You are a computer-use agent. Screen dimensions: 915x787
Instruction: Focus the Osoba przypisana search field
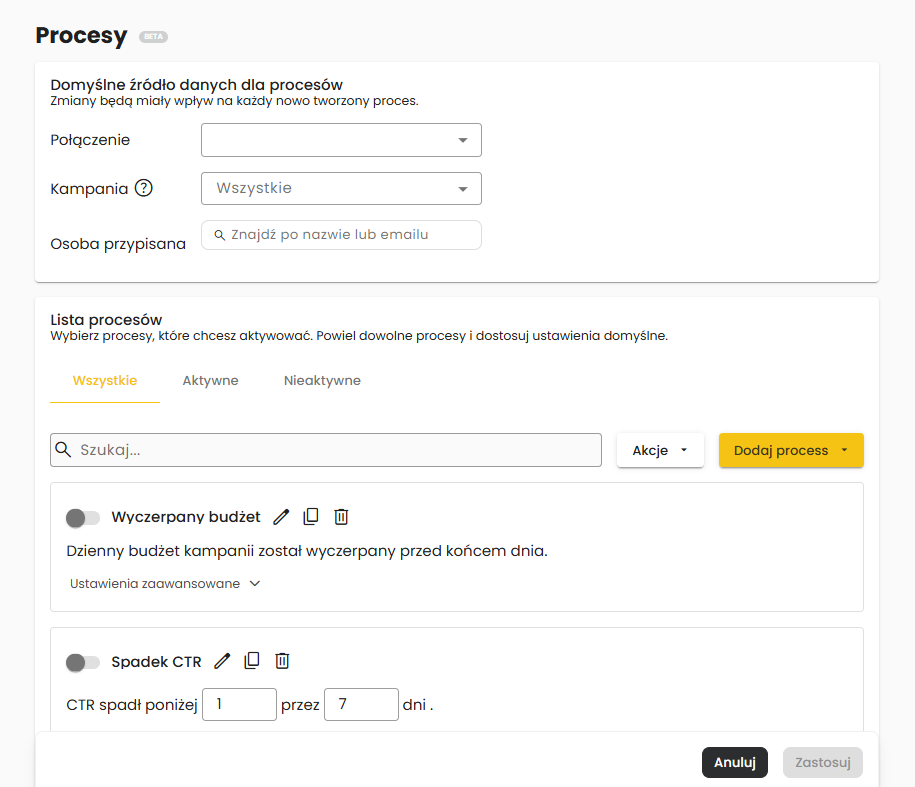pyautogui.click(x=341, y=235)
